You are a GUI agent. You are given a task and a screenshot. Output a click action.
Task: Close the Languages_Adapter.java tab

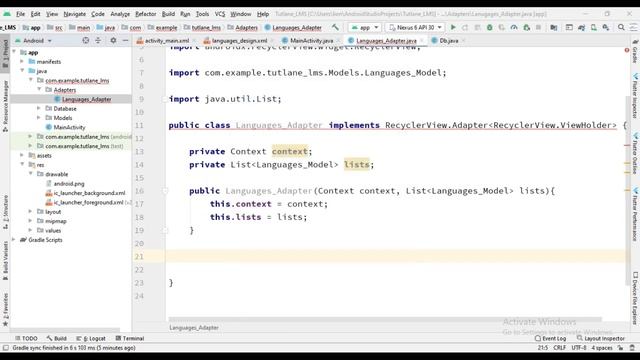point(422,40)
